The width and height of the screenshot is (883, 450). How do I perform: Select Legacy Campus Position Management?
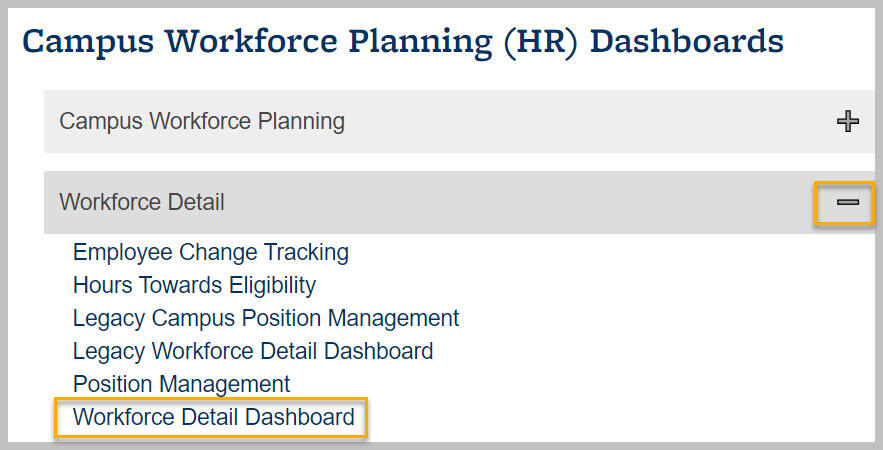pyautogui.click(x=266, y=318)
